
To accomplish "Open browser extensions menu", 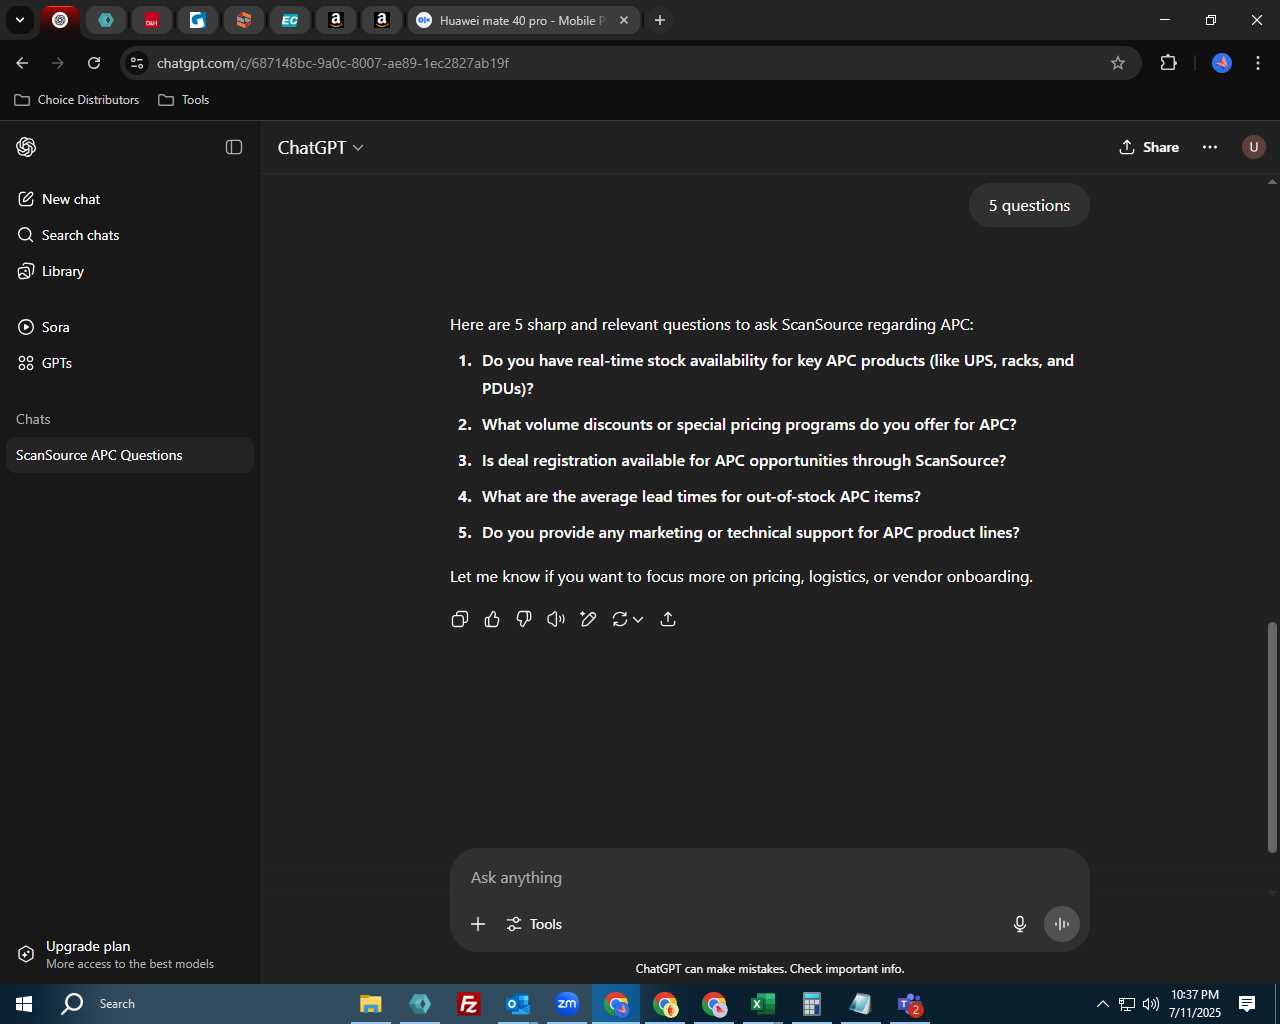I will point(1168,63).
